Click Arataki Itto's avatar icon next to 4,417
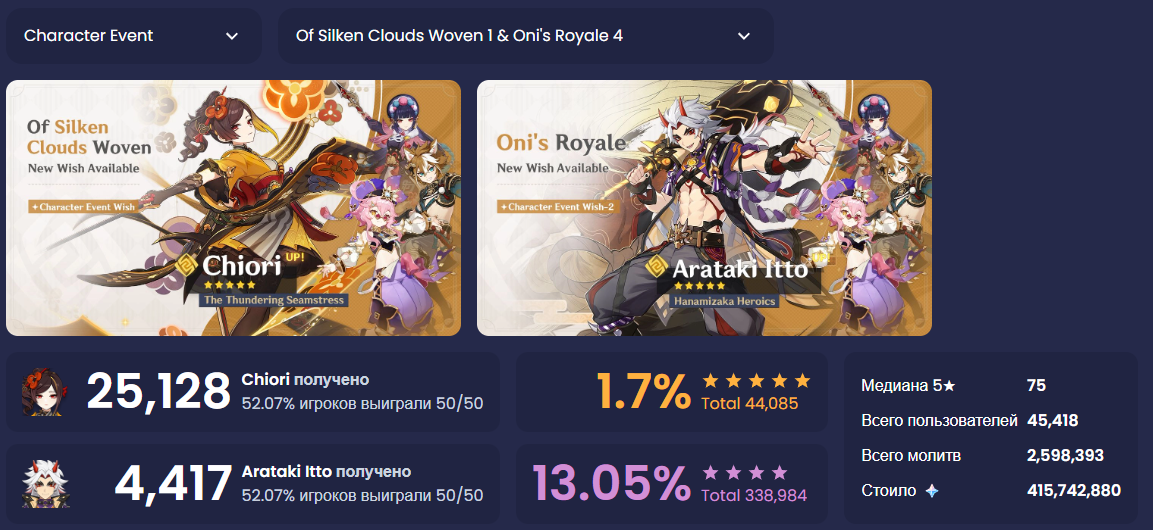Viewport: 1153px width, 530px height. [41, 484]
